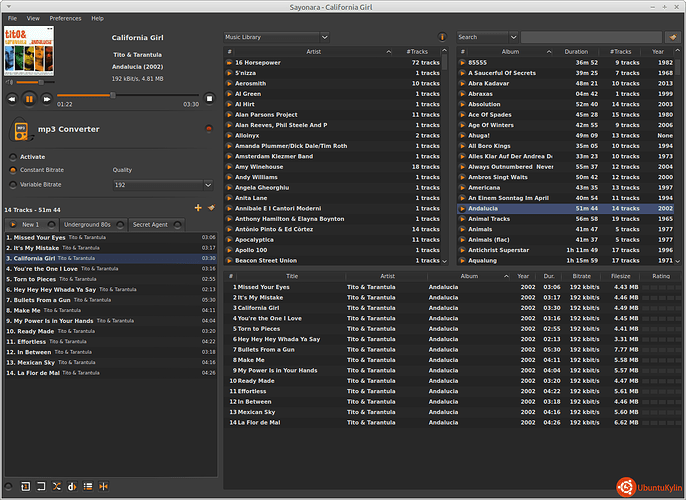Click the volume slider
Image resolution: width=686 pixels, height=500 pixels.
click(x=35, y=82)
